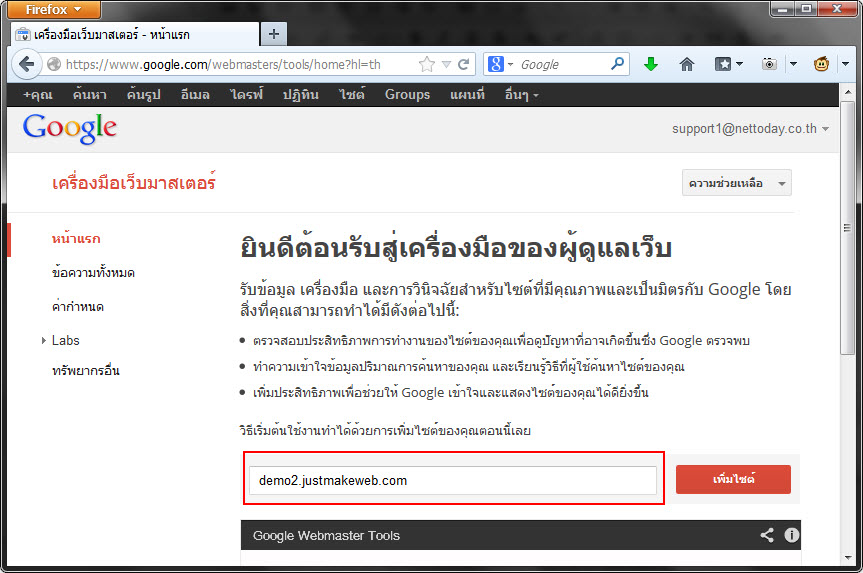Click the vertical scrollbar thumb
The height and width of the screenshot is (573, 863).
[848, 227]
